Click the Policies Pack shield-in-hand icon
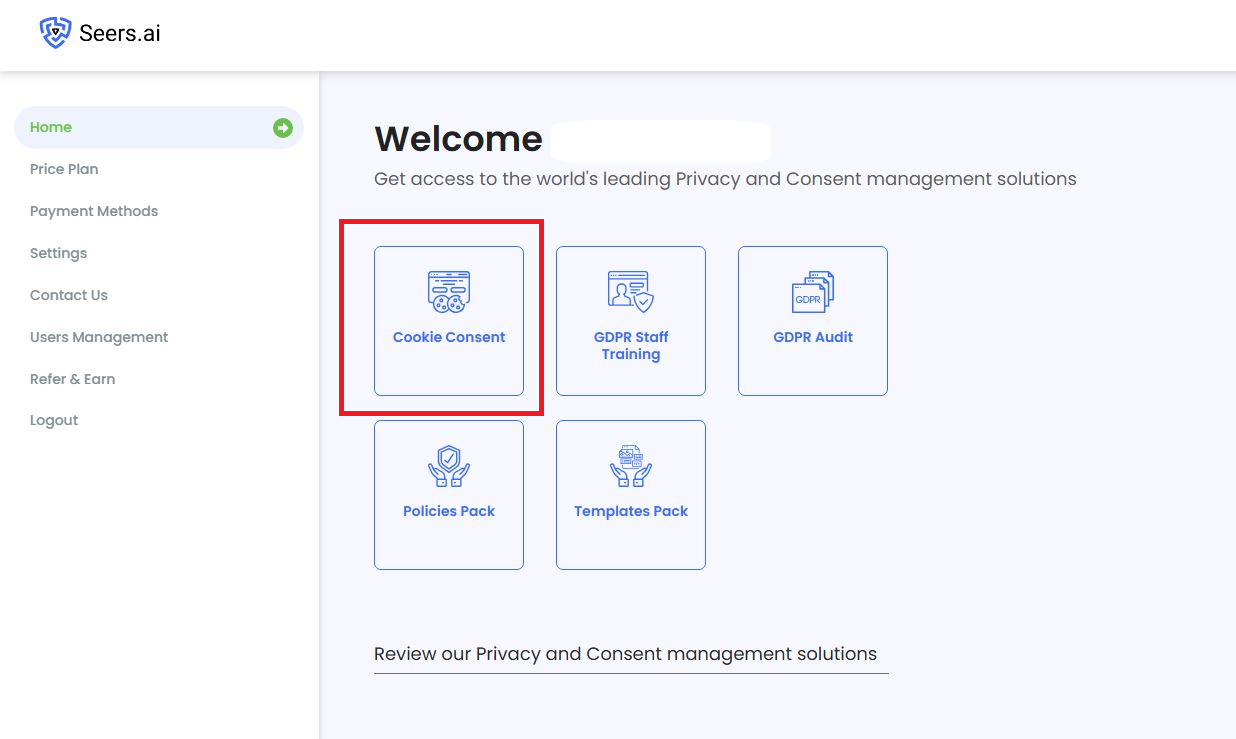Screen dimensions: 1236x739 tap(448, 464)
